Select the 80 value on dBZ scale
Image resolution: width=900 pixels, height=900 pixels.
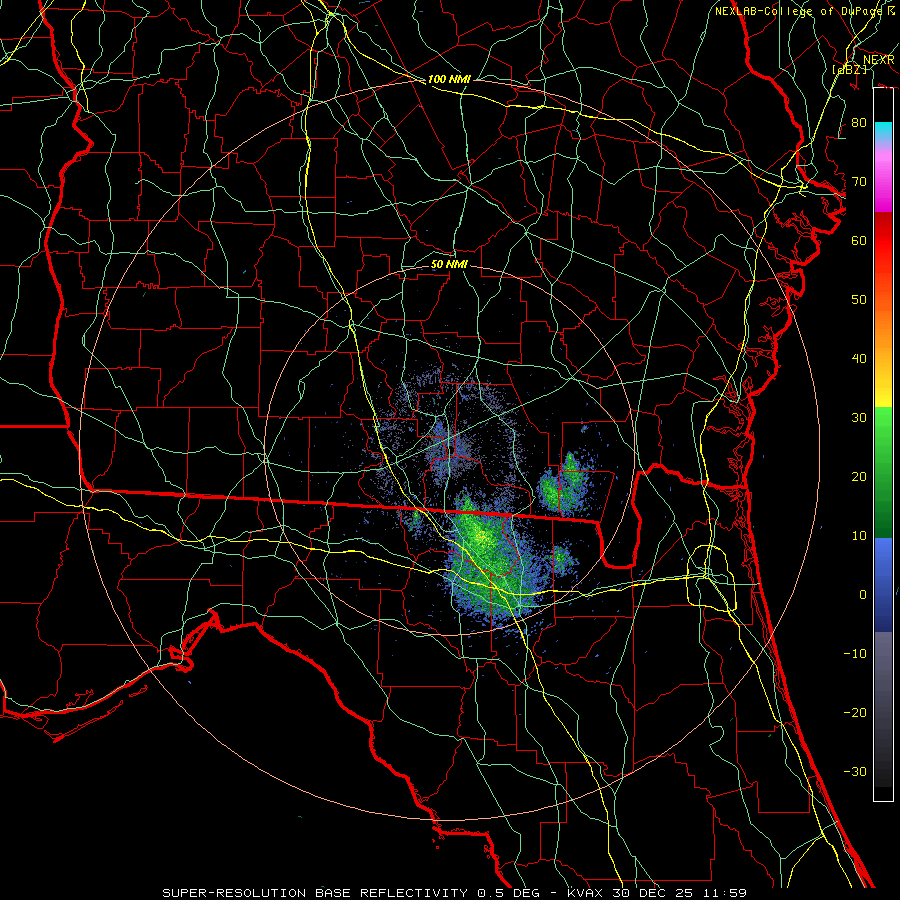(859, 122)
